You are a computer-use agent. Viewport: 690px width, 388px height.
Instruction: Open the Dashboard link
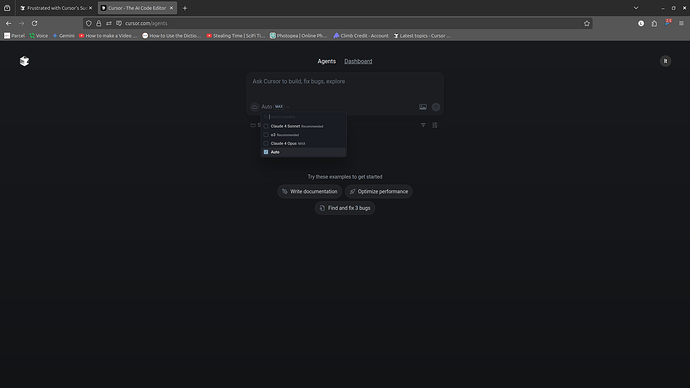click(358, 61)
